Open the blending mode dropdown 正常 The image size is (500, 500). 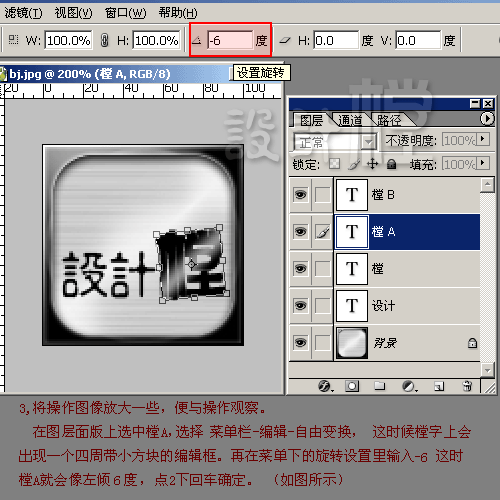point(335,143)
